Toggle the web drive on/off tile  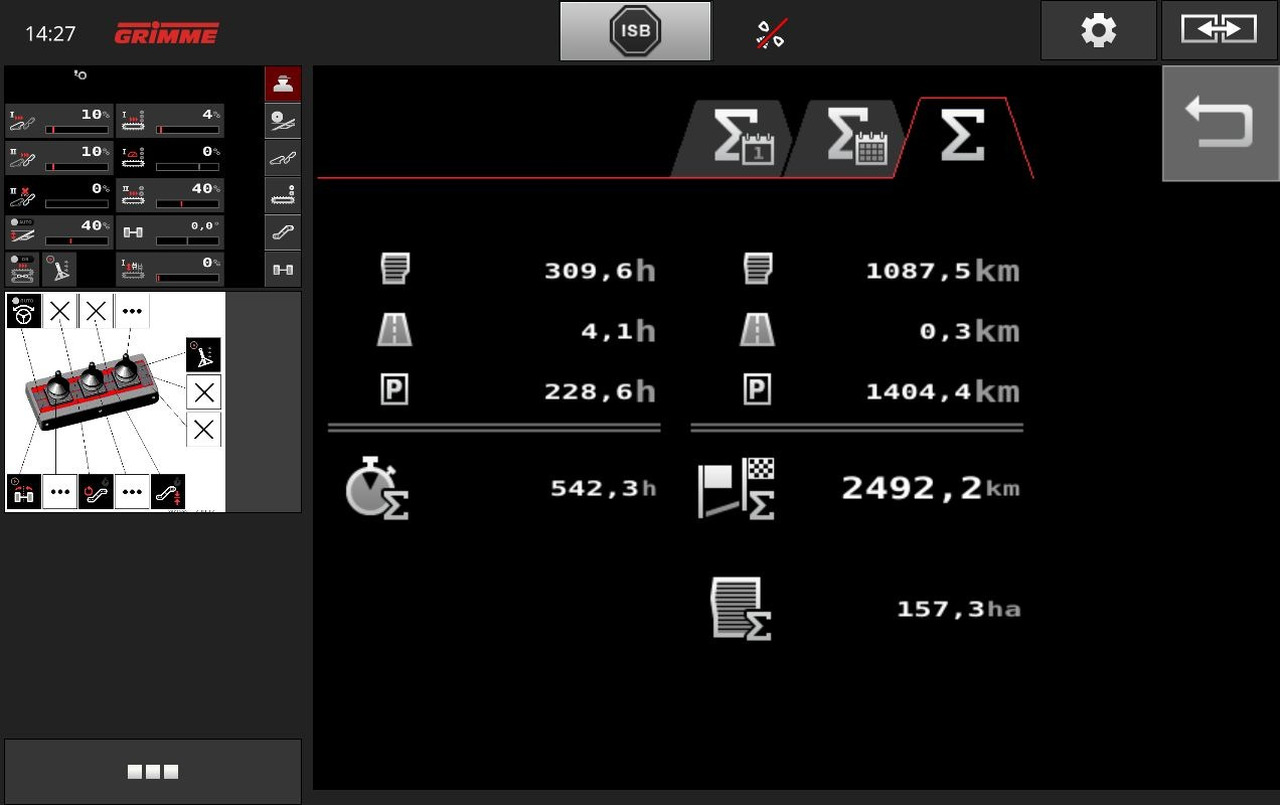tap(24, 269)
